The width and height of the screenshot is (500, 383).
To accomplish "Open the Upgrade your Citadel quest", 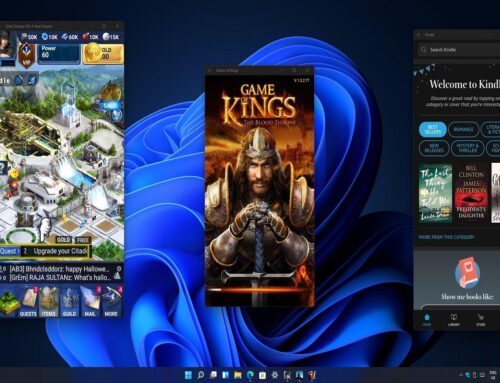I will click(56, 251).
